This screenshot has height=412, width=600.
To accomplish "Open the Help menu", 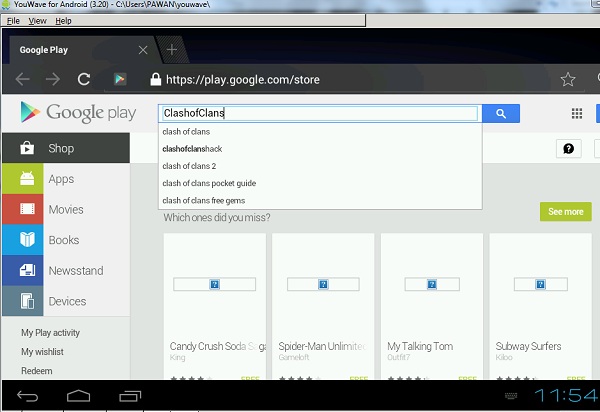I will [x=63, y=21].
